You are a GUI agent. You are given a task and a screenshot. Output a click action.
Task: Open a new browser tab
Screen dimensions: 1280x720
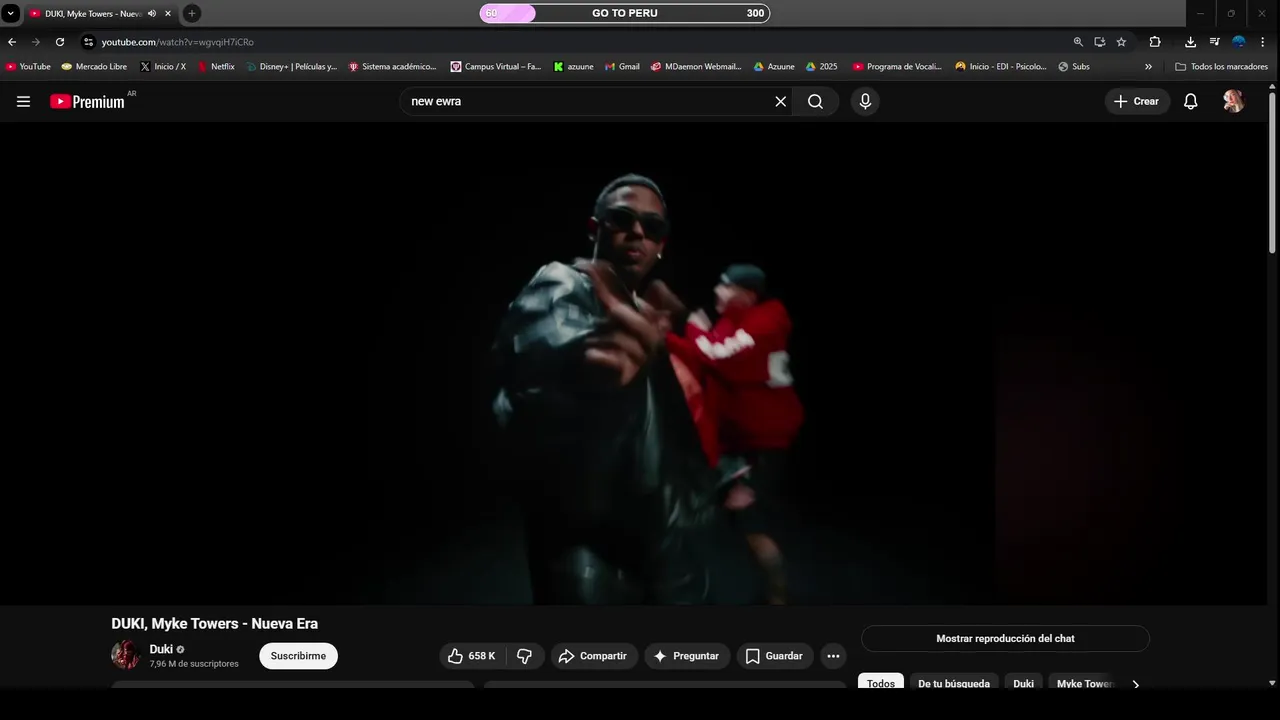tap(192, 13)
